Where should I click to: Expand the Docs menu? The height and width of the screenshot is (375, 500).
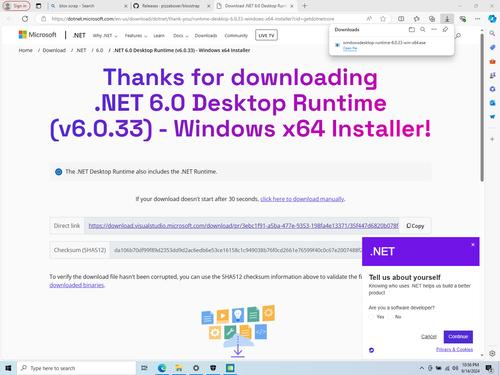[x=181, y=35]
